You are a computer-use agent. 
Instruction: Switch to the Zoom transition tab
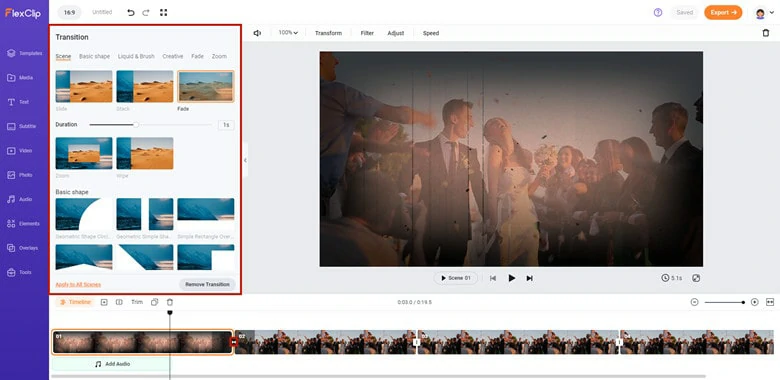pos(219,56)
